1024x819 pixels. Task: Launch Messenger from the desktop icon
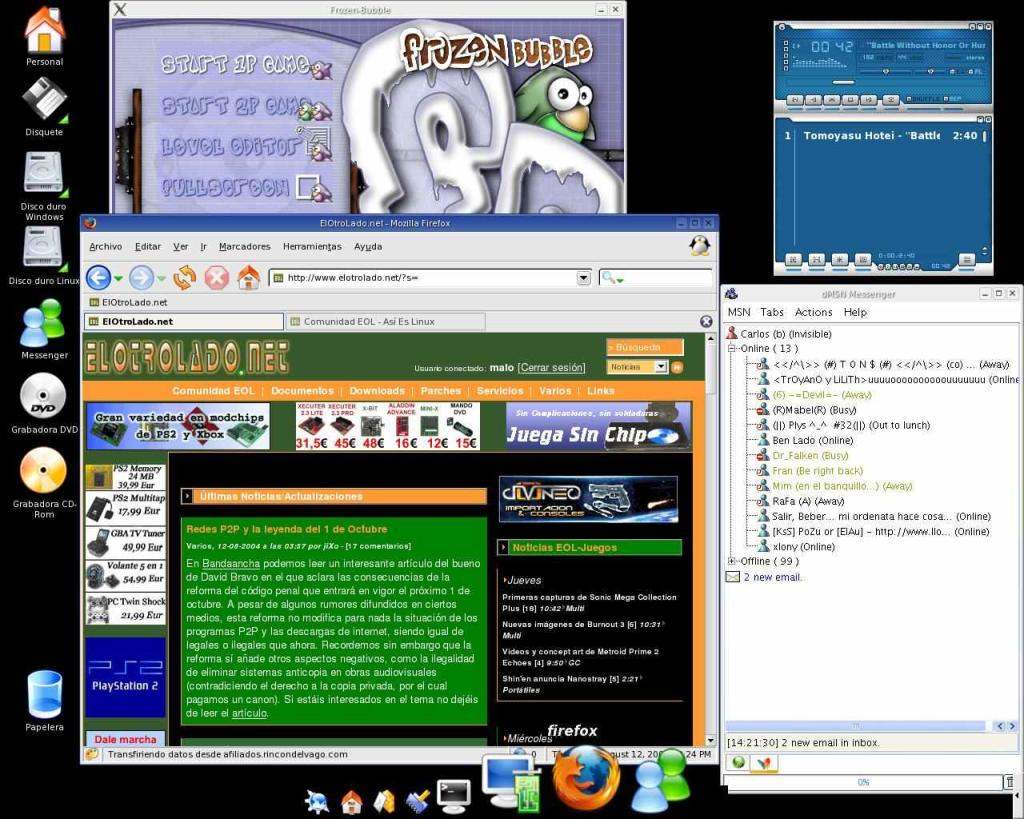pos(43,329)
